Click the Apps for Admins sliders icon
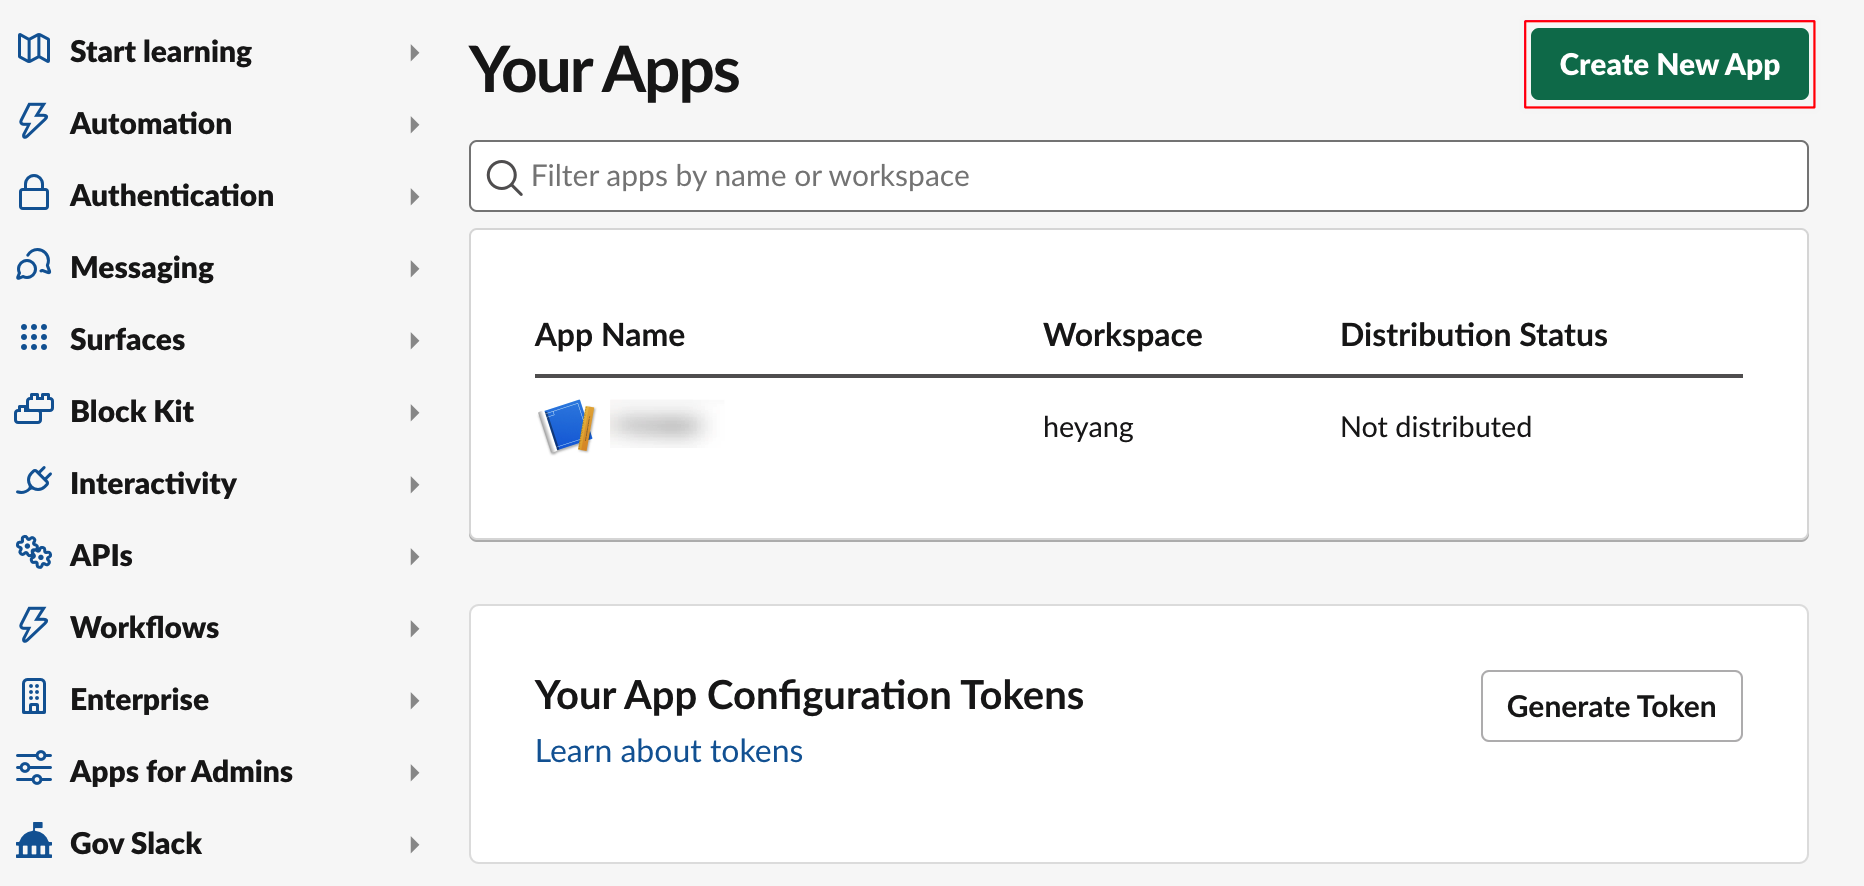The height and width of the screenshot is (886, 1864). click(34, 769)
